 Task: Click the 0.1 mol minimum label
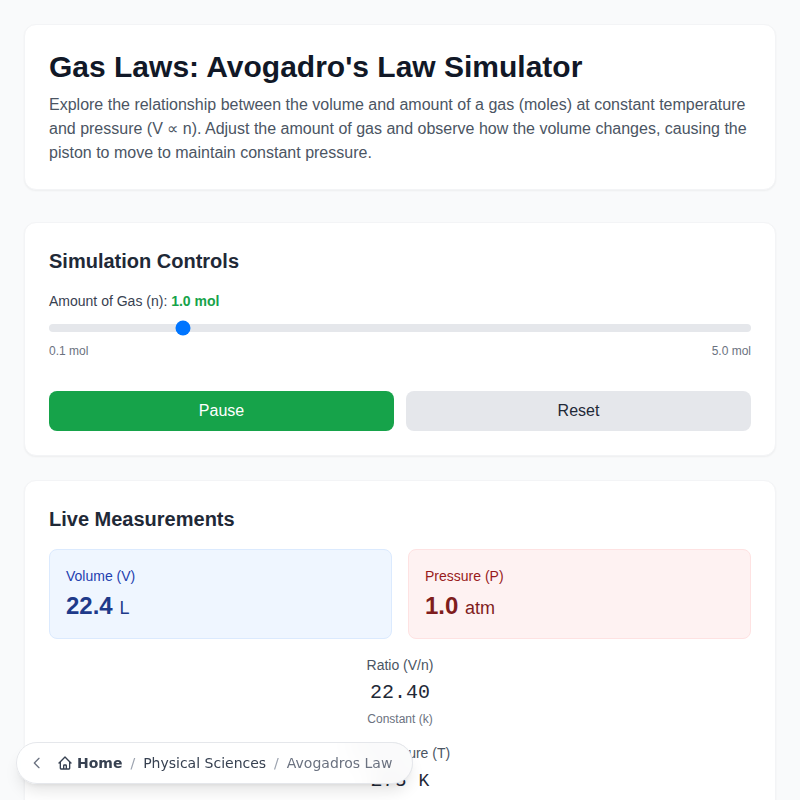[x=68, y=350]
